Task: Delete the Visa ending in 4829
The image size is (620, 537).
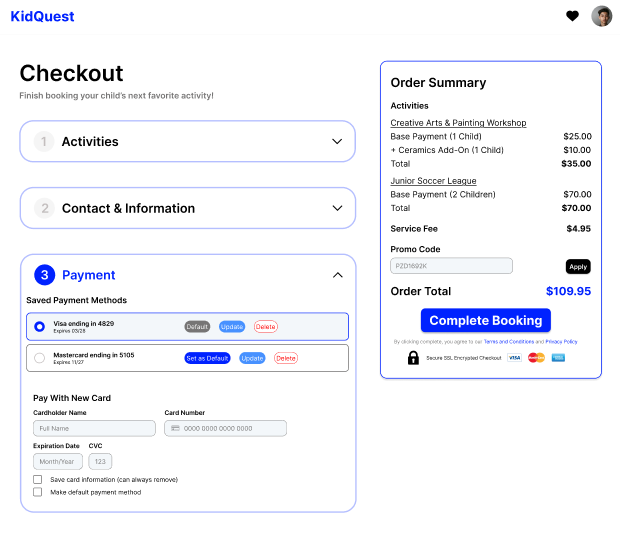Action: pyautogui.click(x=265, y=327)
